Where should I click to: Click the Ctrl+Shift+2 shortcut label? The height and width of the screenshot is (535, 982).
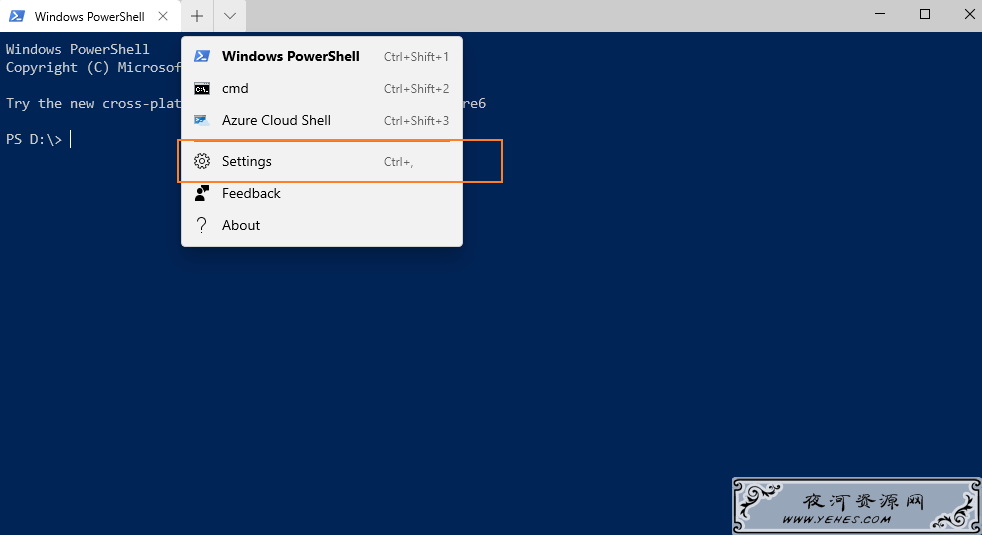pyautogui.click(x=416, y=89)
